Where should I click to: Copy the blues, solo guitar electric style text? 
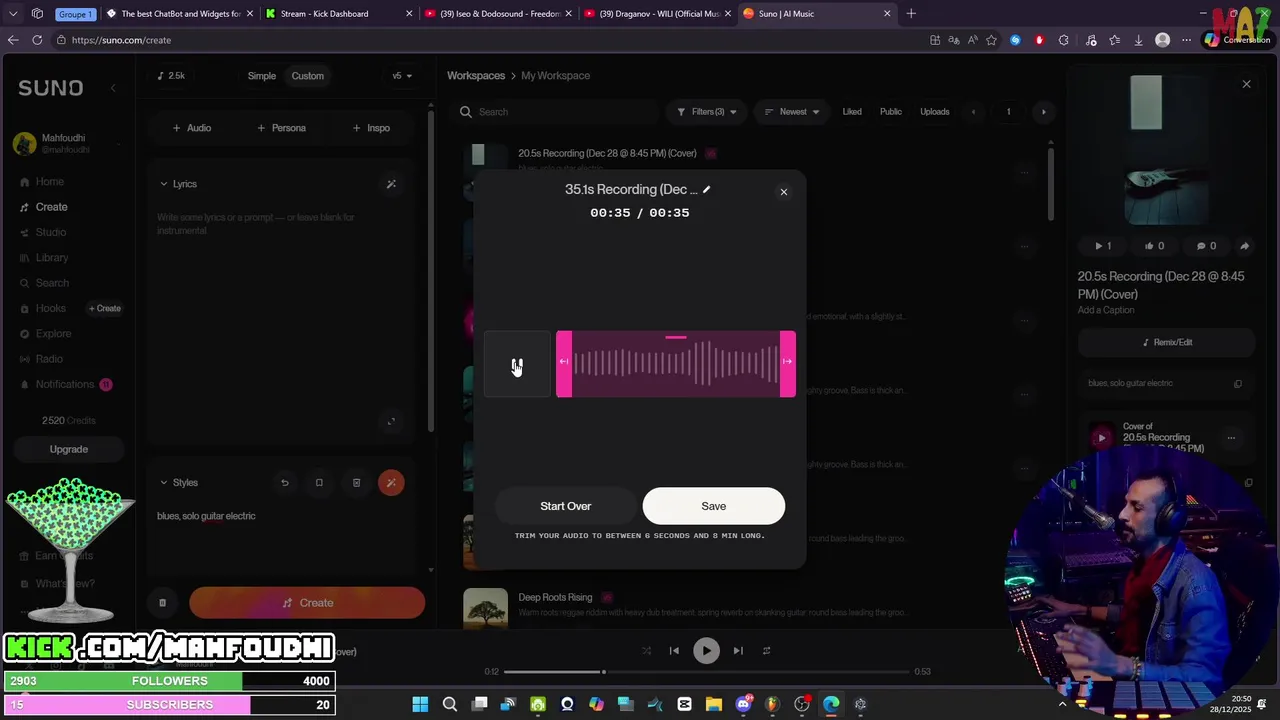pos(1238,384)
